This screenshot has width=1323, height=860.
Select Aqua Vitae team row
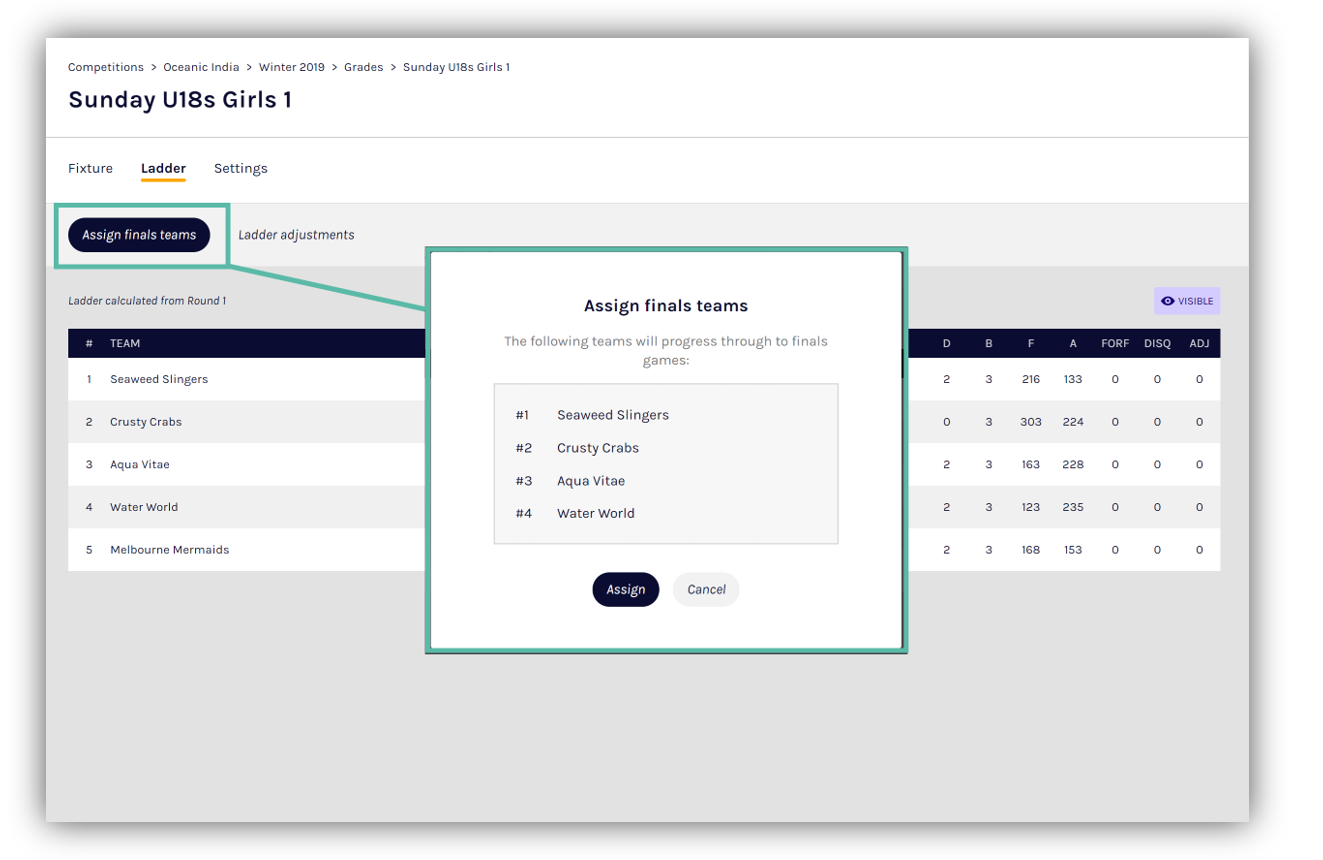[139, 464]
